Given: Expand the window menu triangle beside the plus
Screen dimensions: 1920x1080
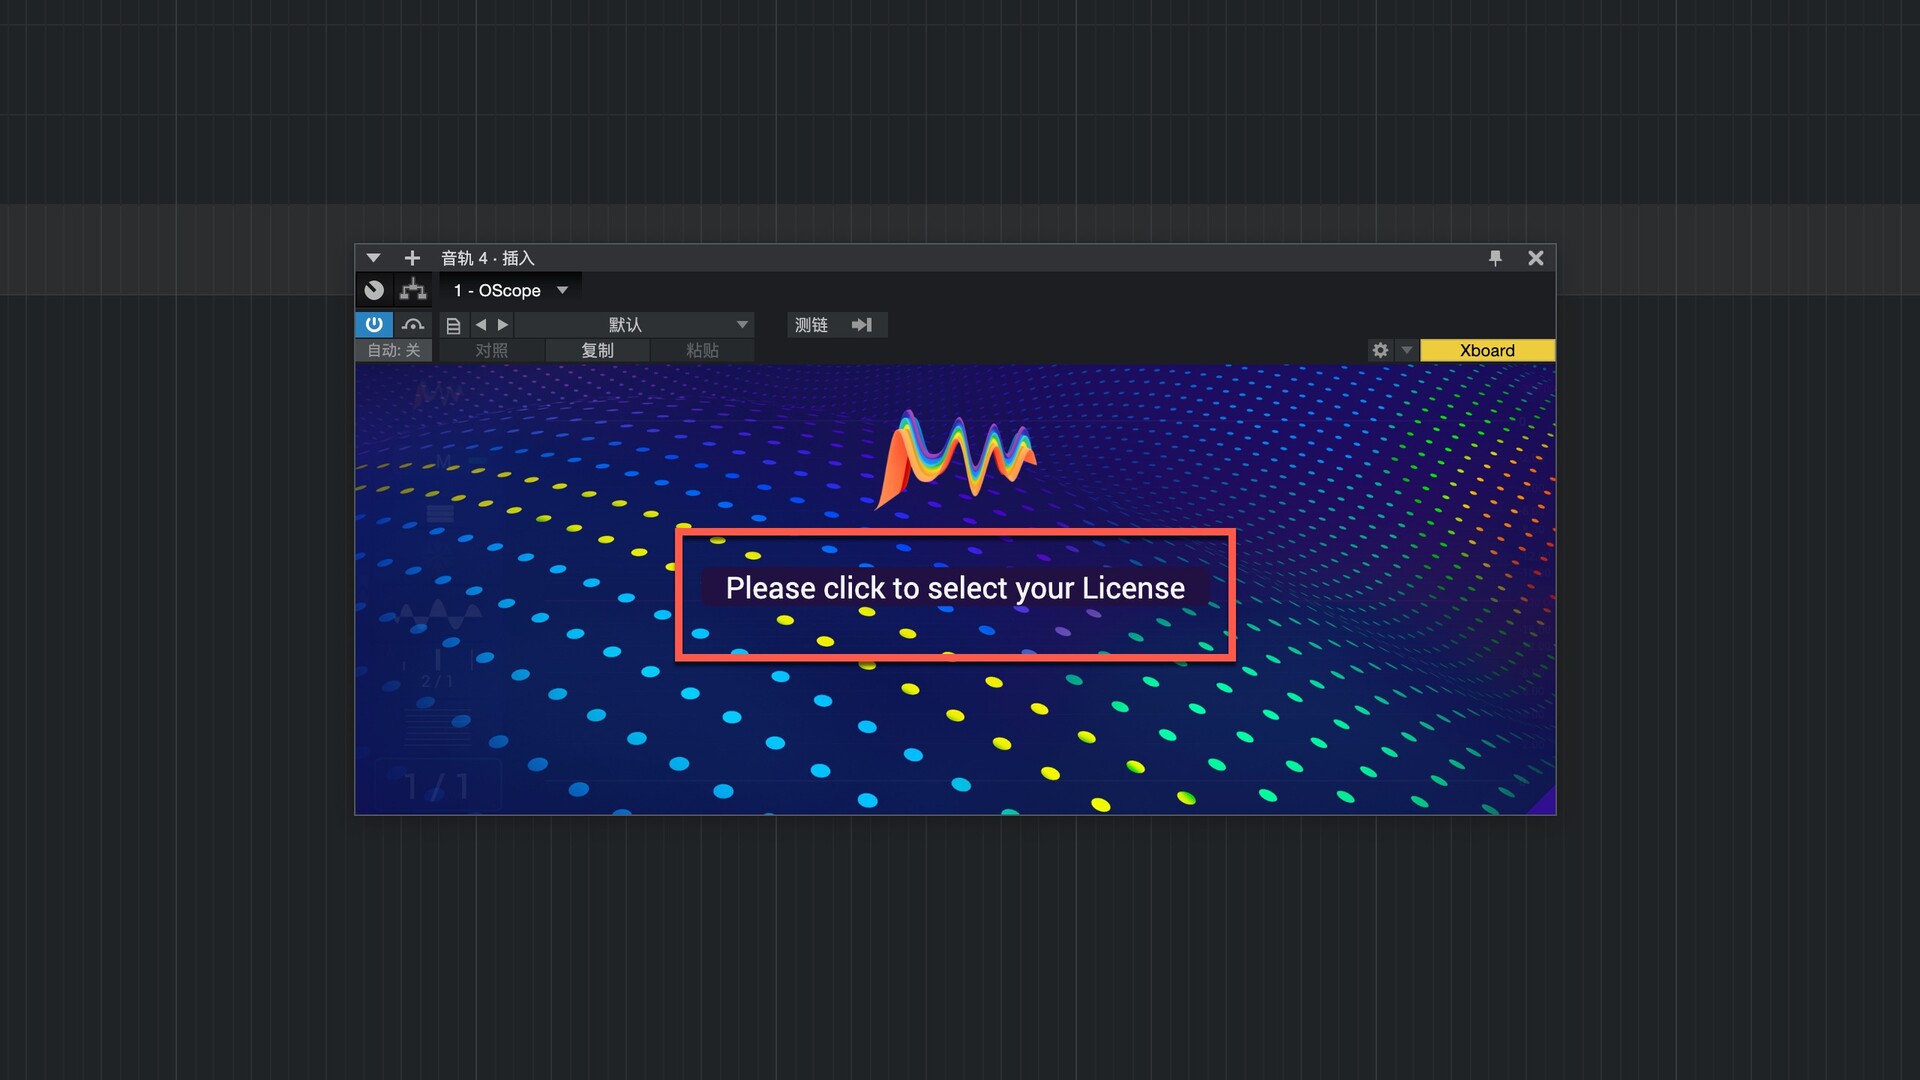Looking at the screenshot, I should [x=373, y=258].
